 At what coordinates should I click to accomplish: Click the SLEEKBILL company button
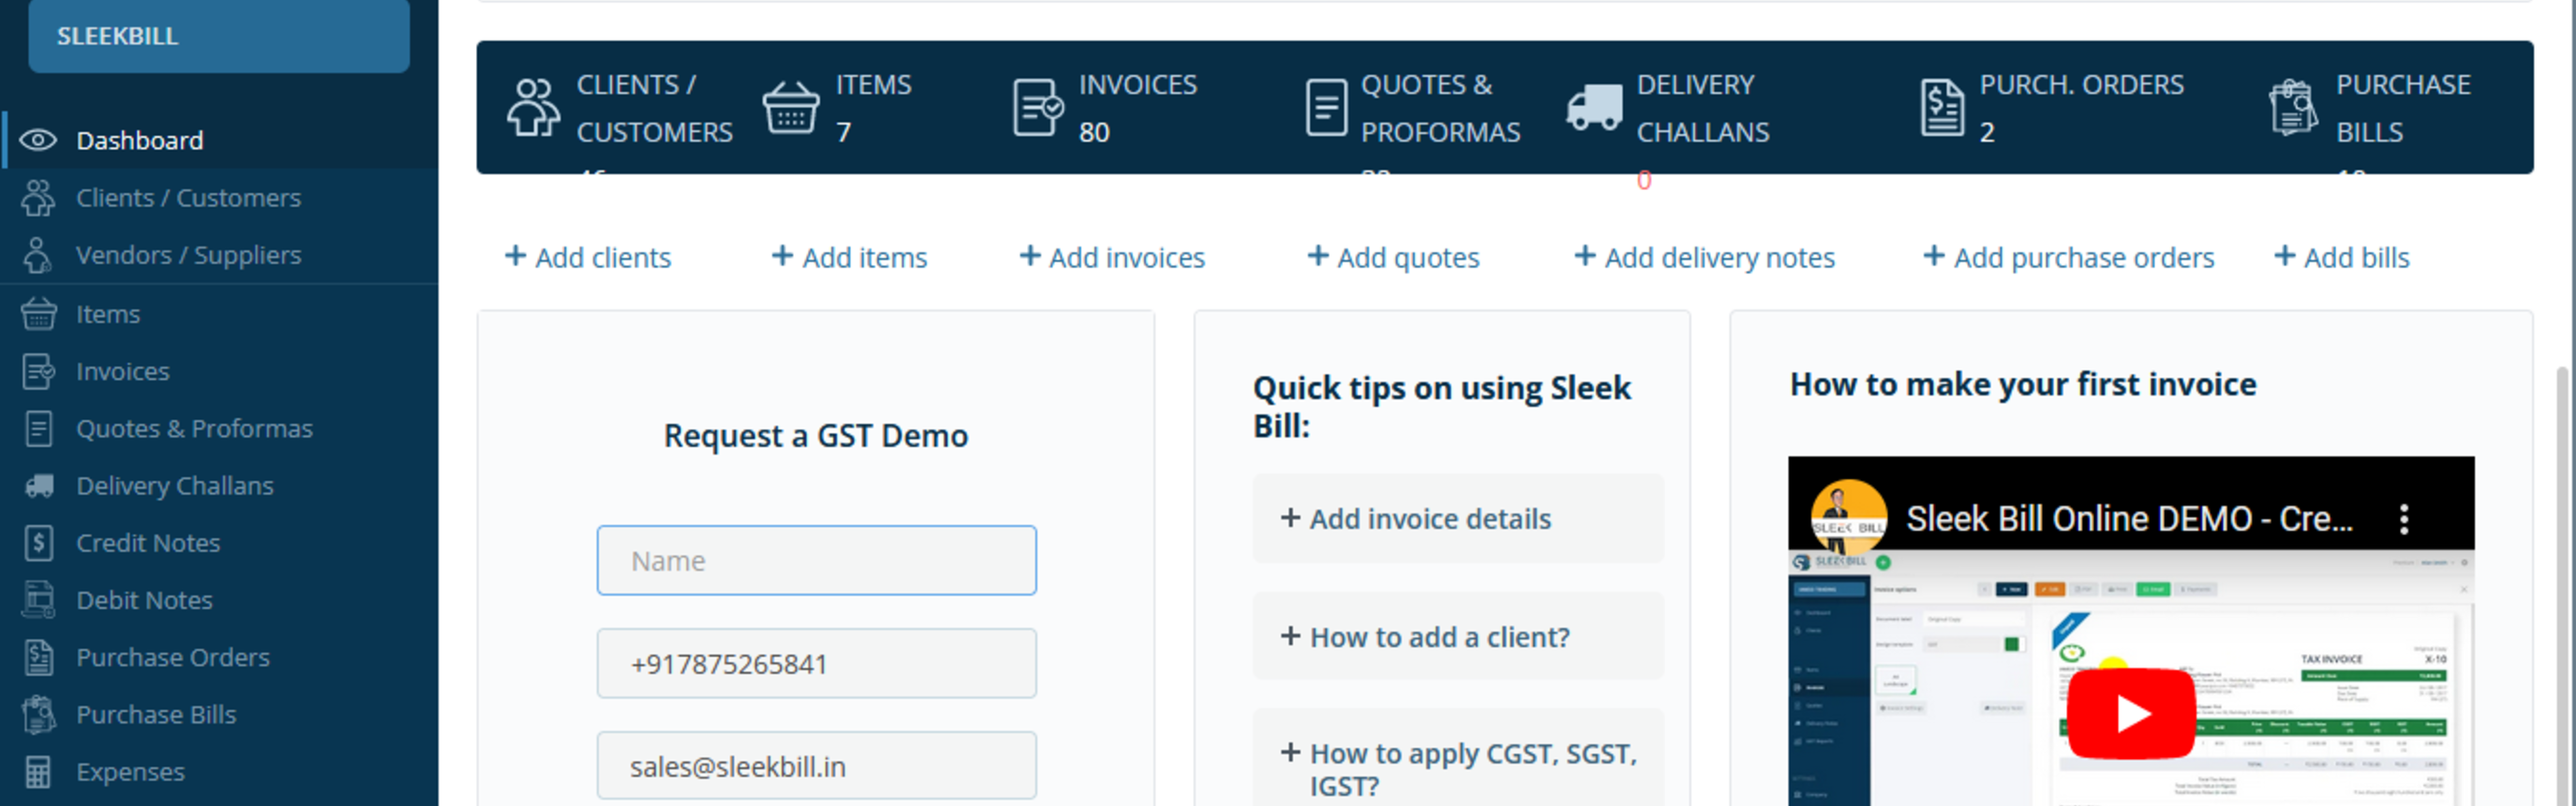point(219,36)
